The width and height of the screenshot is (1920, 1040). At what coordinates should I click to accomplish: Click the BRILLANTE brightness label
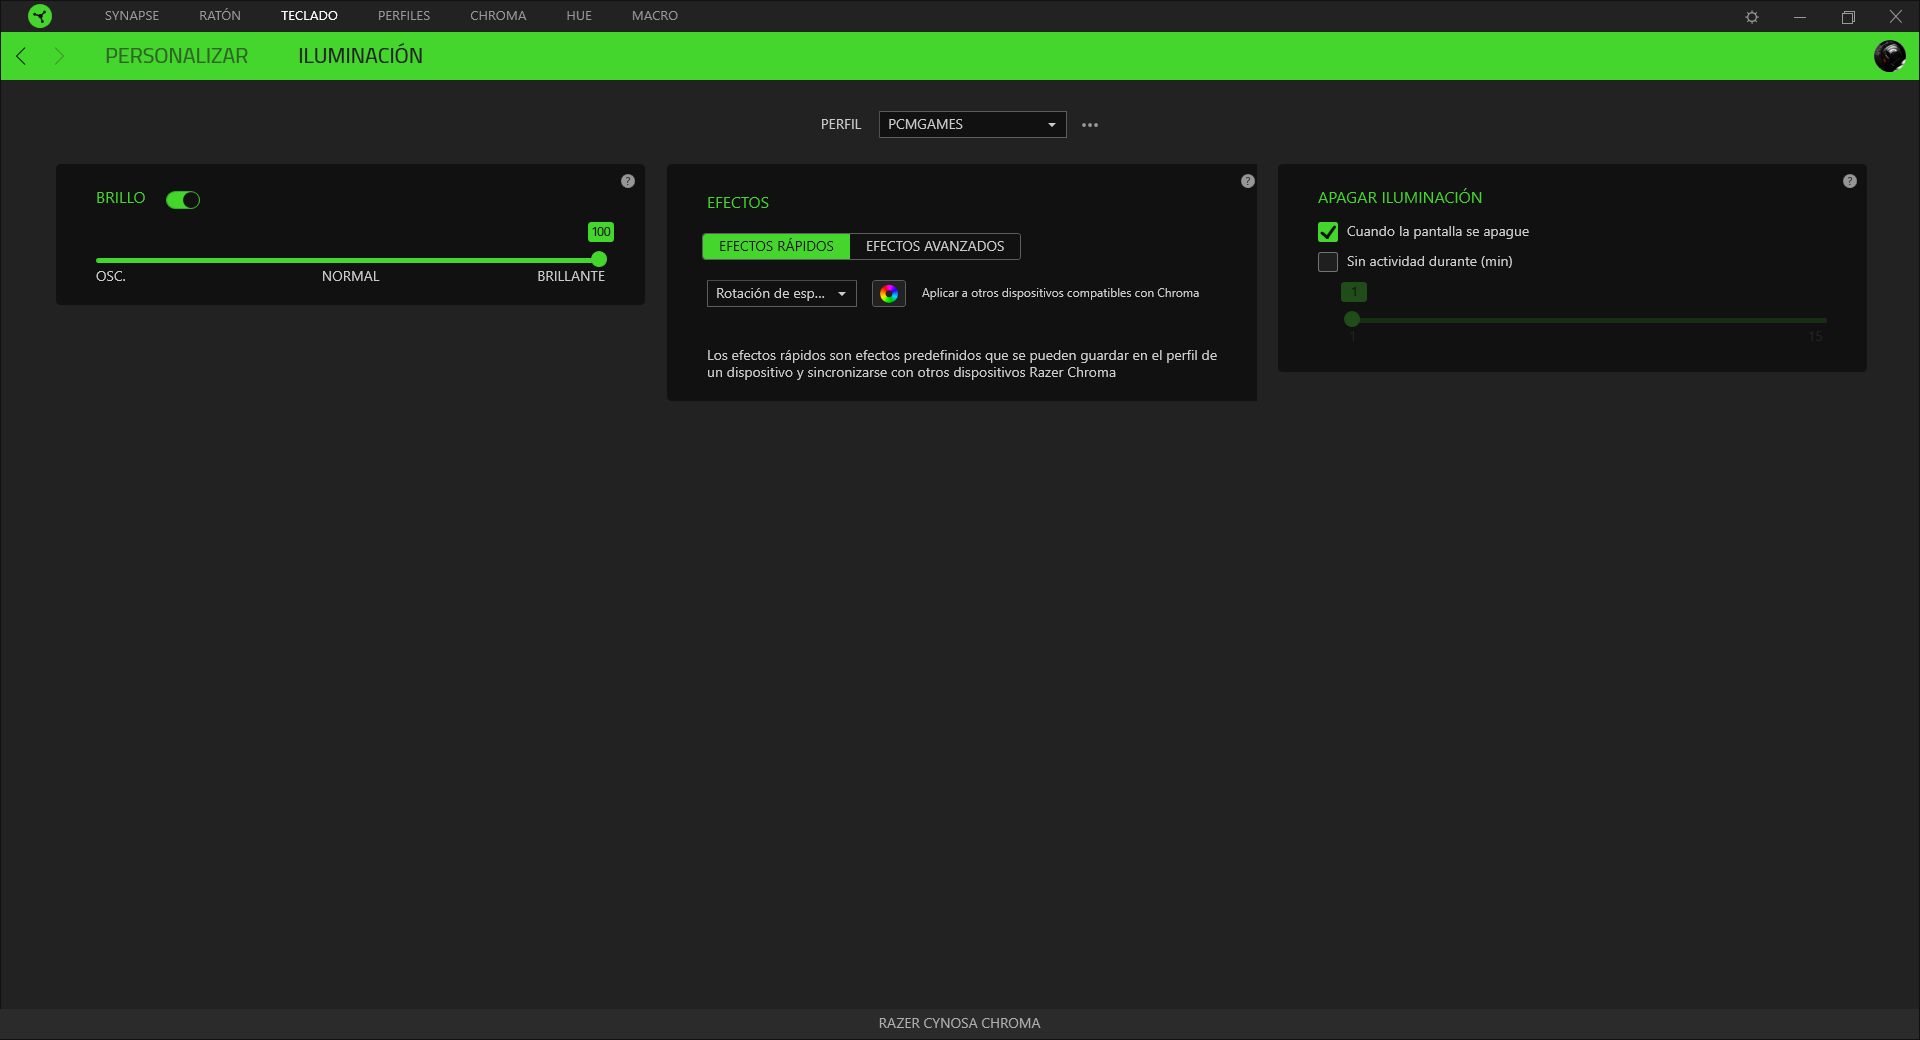[571, 277]
